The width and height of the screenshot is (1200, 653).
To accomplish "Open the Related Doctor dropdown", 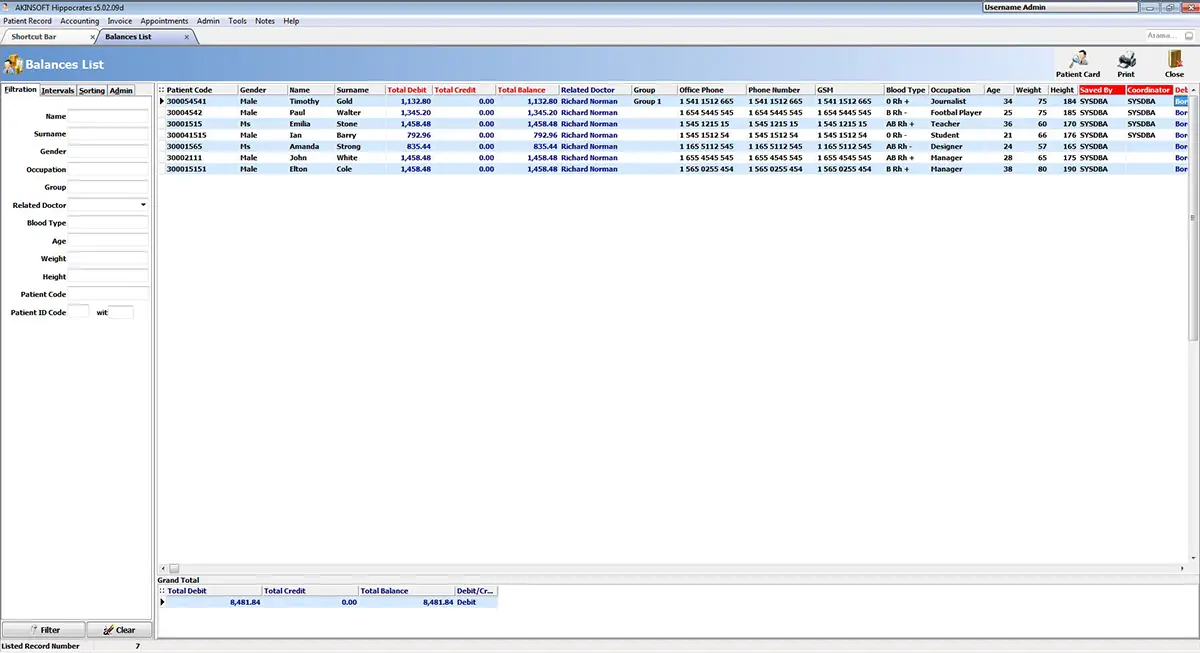I will point(143,205).
